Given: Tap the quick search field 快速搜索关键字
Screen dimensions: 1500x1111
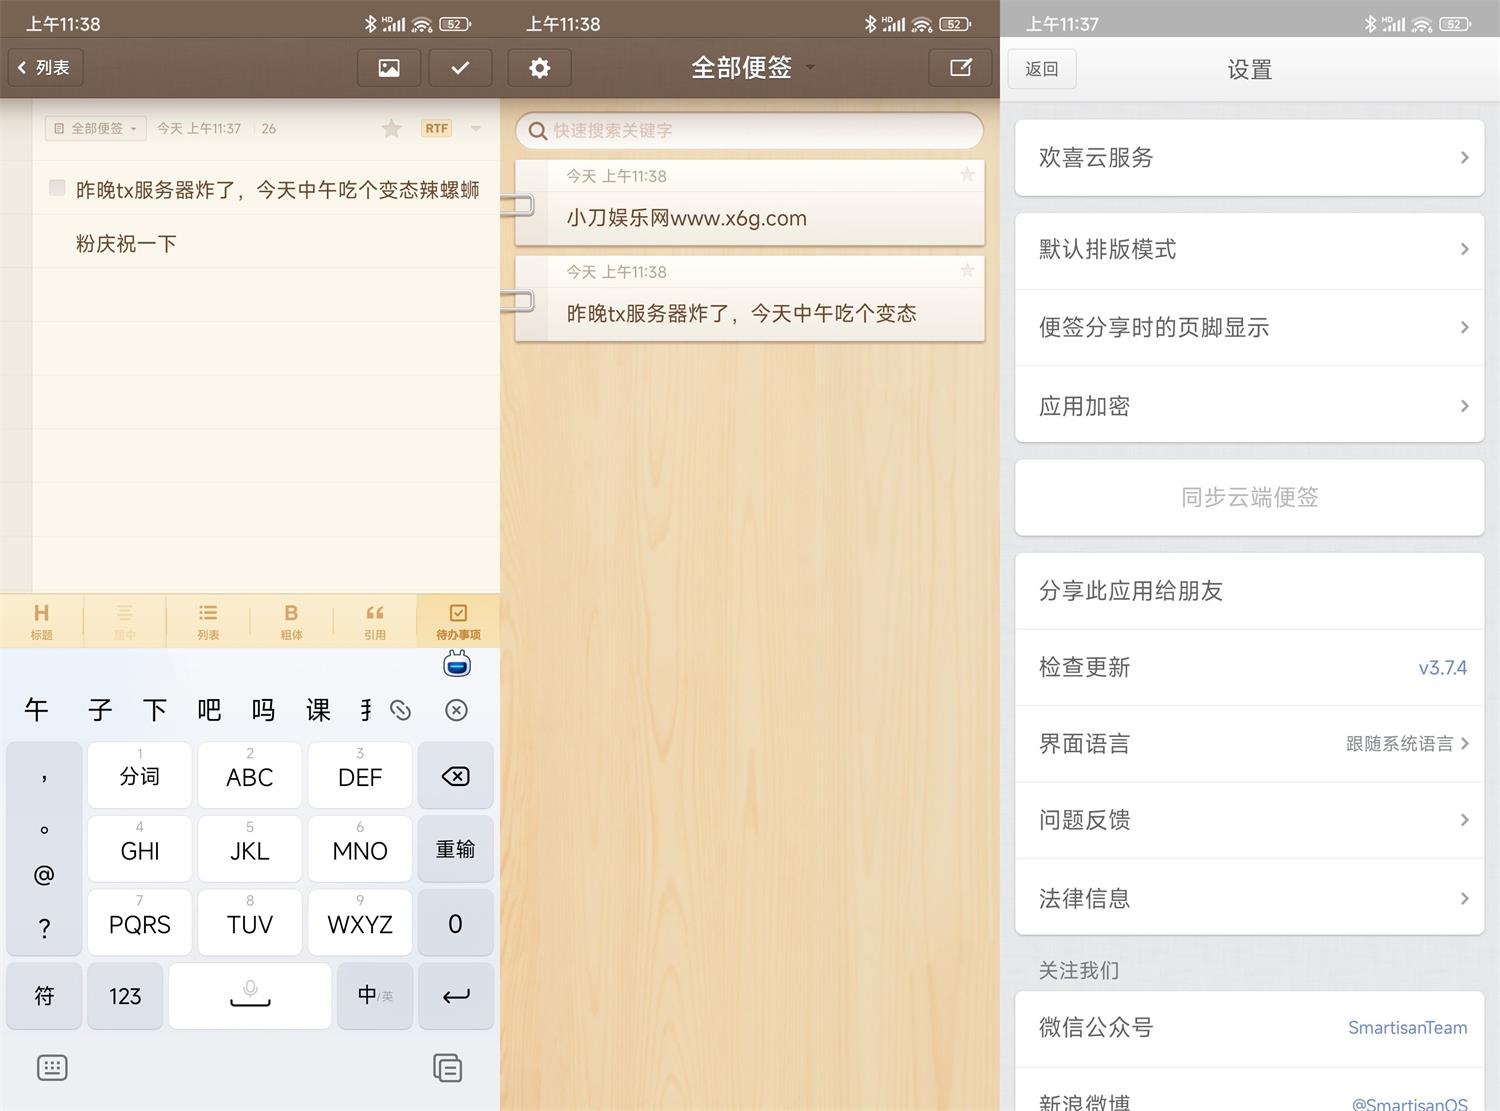Looking at the screenshot, I should [748, 130].
